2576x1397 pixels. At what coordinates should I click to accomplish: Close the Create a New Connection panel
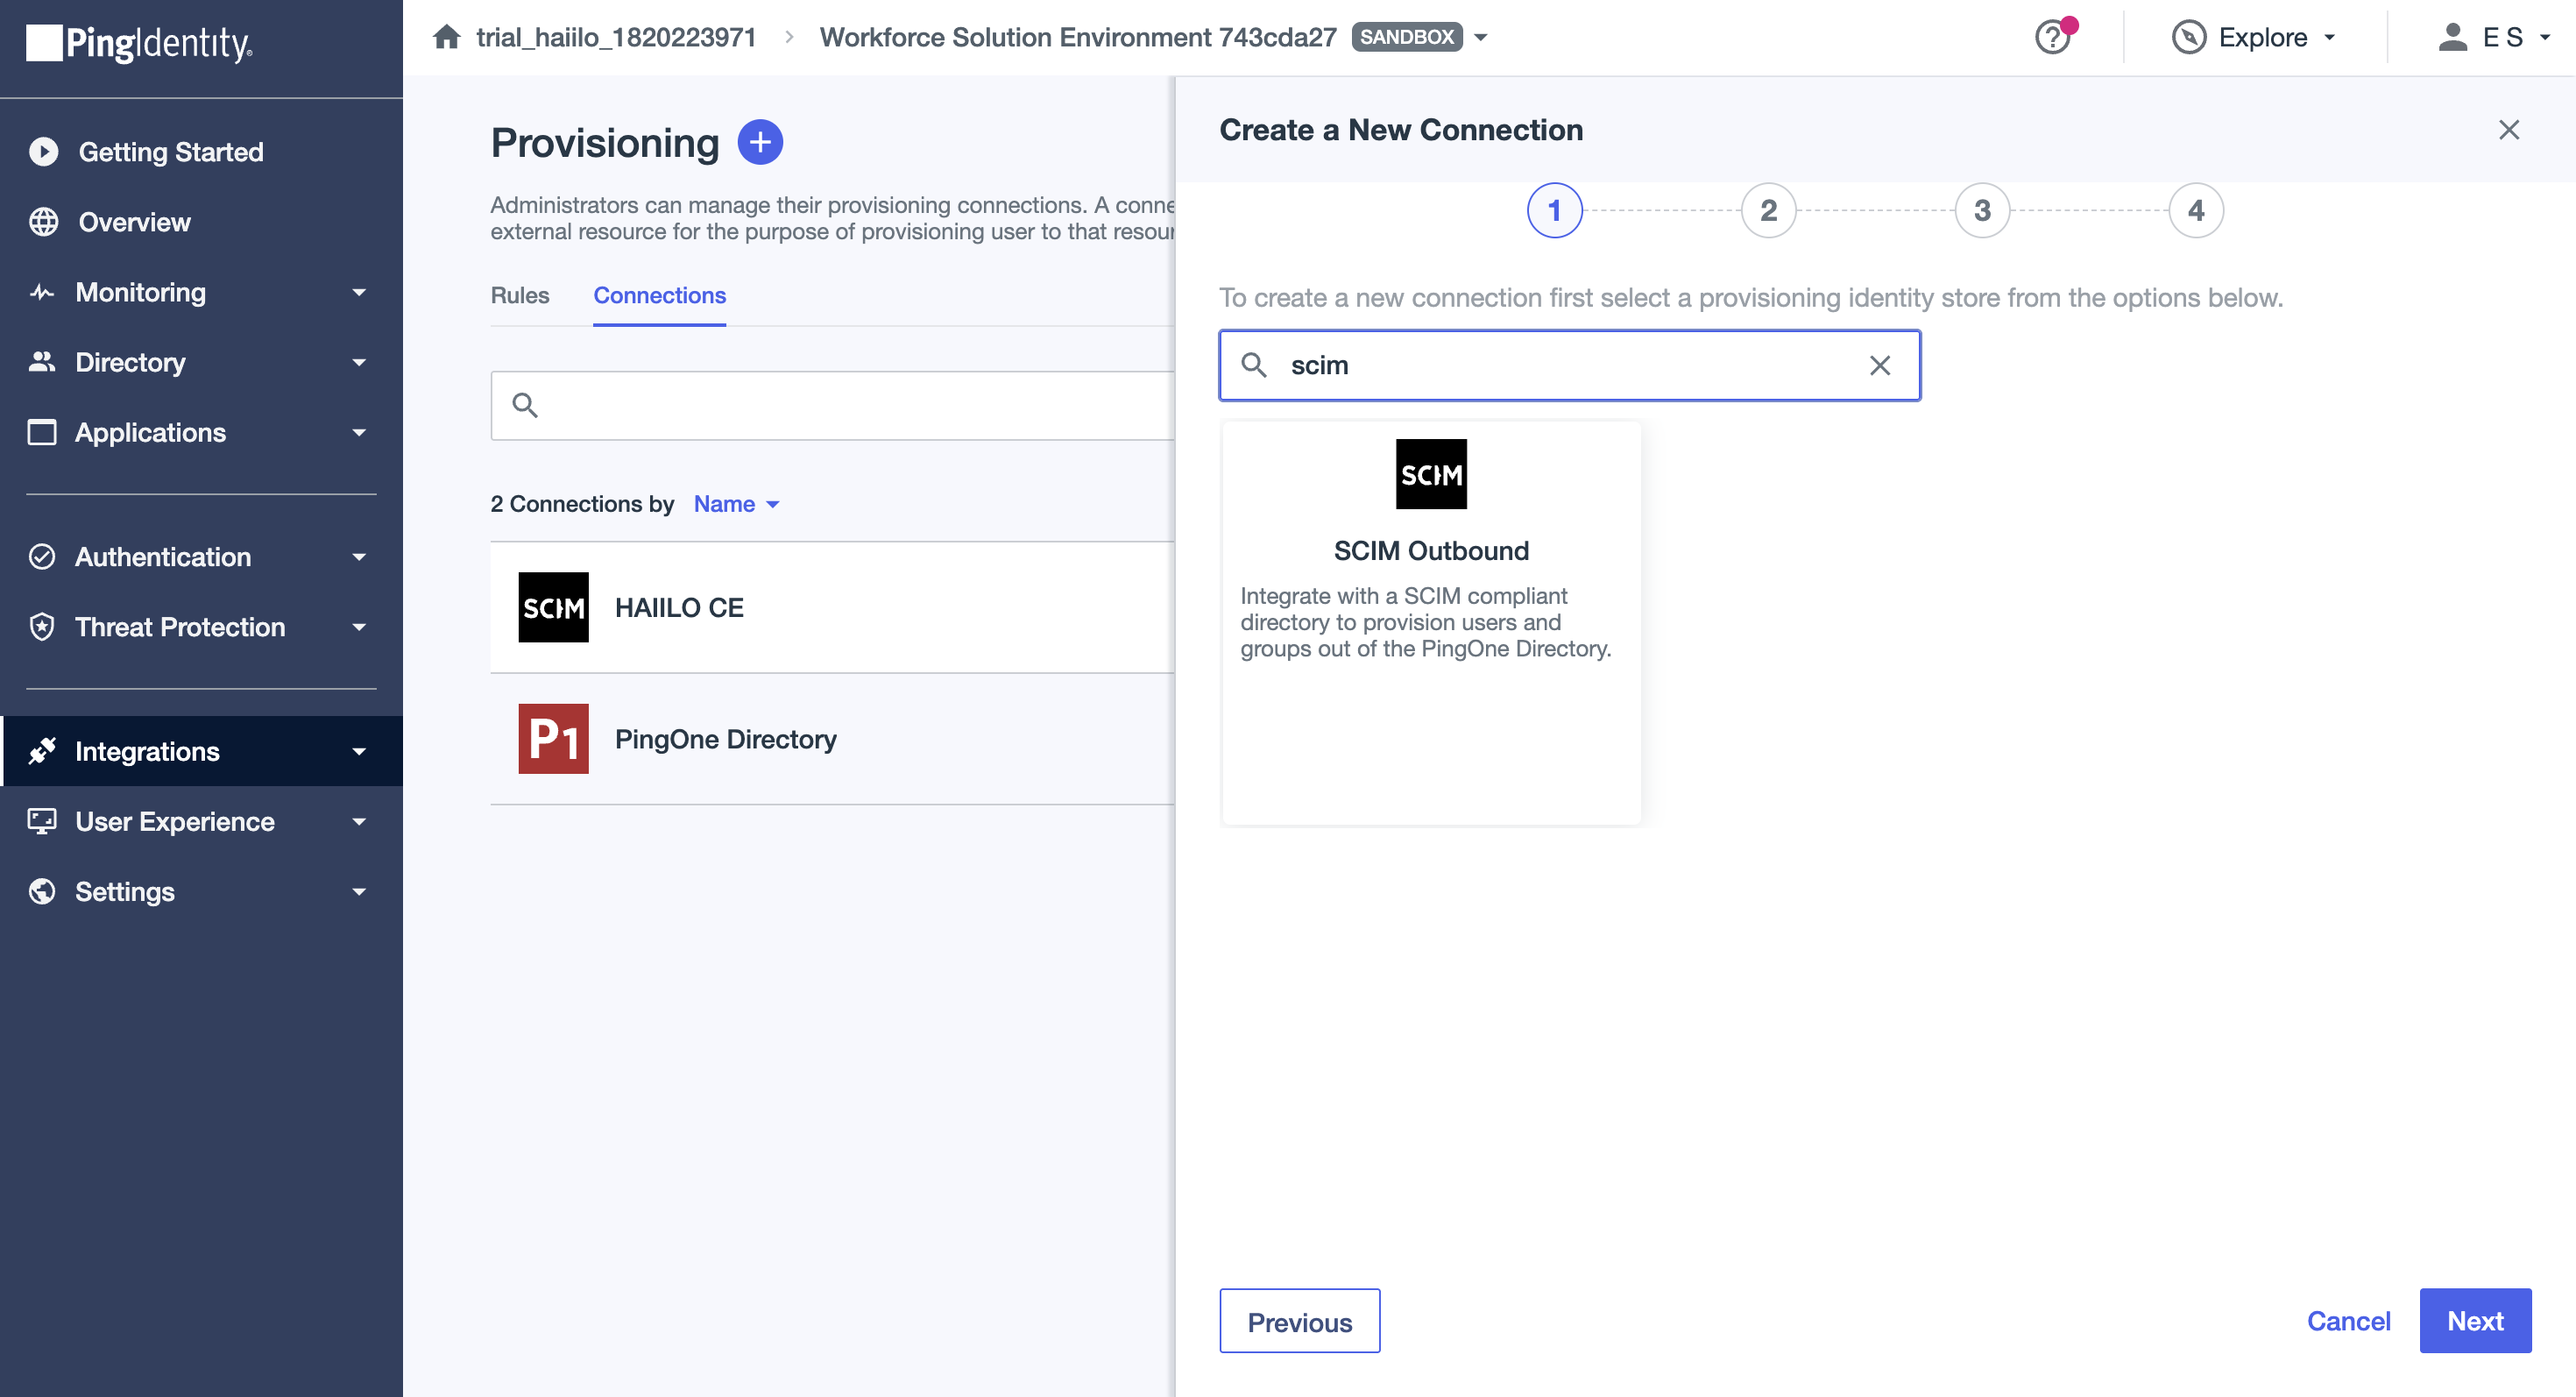click(x=2508, y=130)
